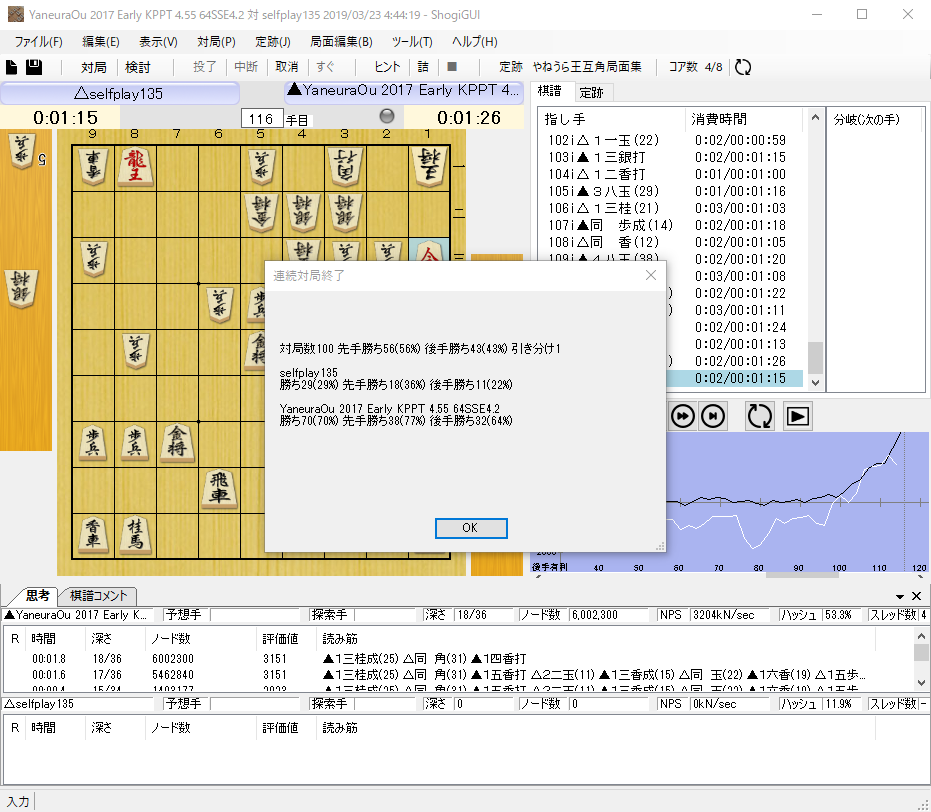The height and width of the screenshot is (812, 931).
Task: Switch to the 棋譜コメント tab
Action: click(99, 596)
